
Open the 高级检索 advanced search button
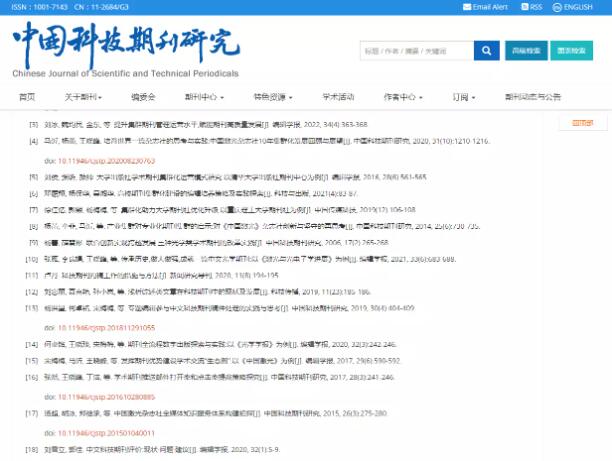click(526, 51)
